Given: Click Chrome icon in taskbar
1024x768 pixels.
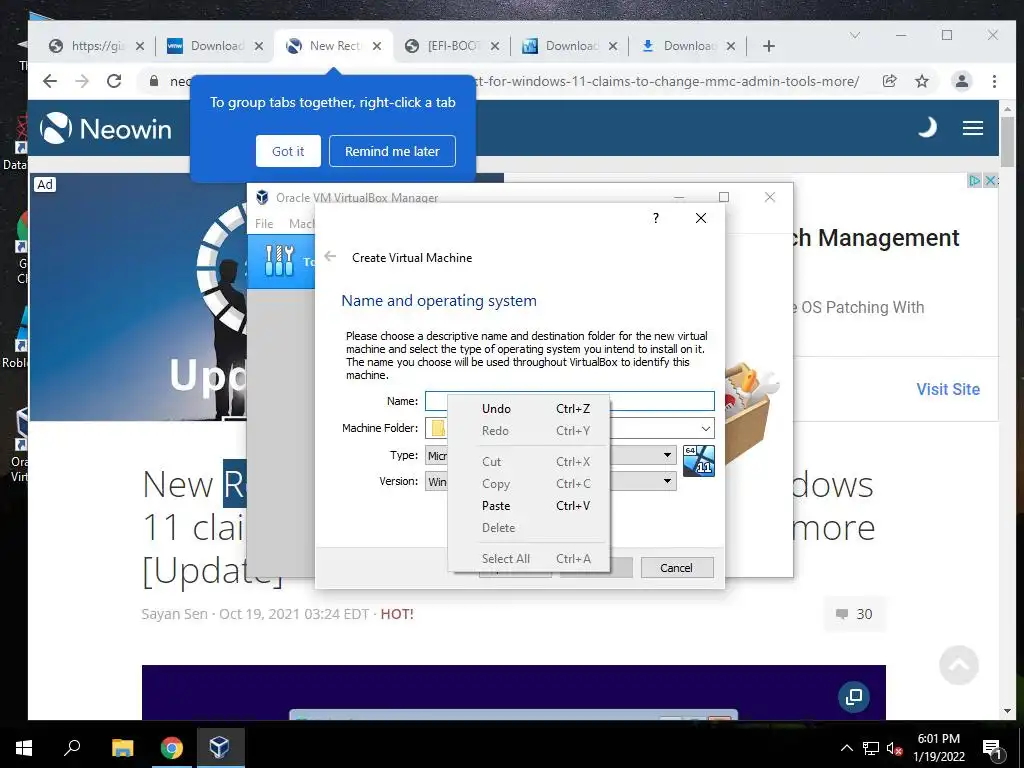Looking at the screenshot, I should coord(172,748).
